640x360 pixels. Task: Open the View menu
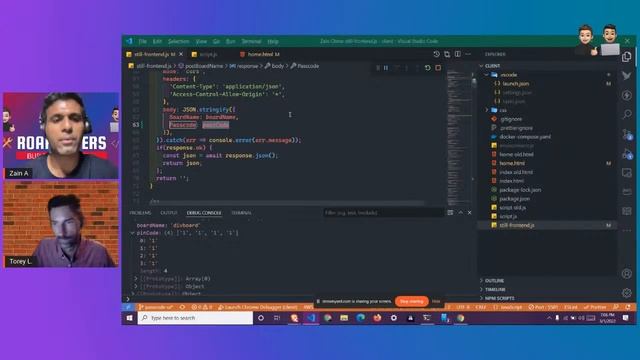tap(201, 42)
